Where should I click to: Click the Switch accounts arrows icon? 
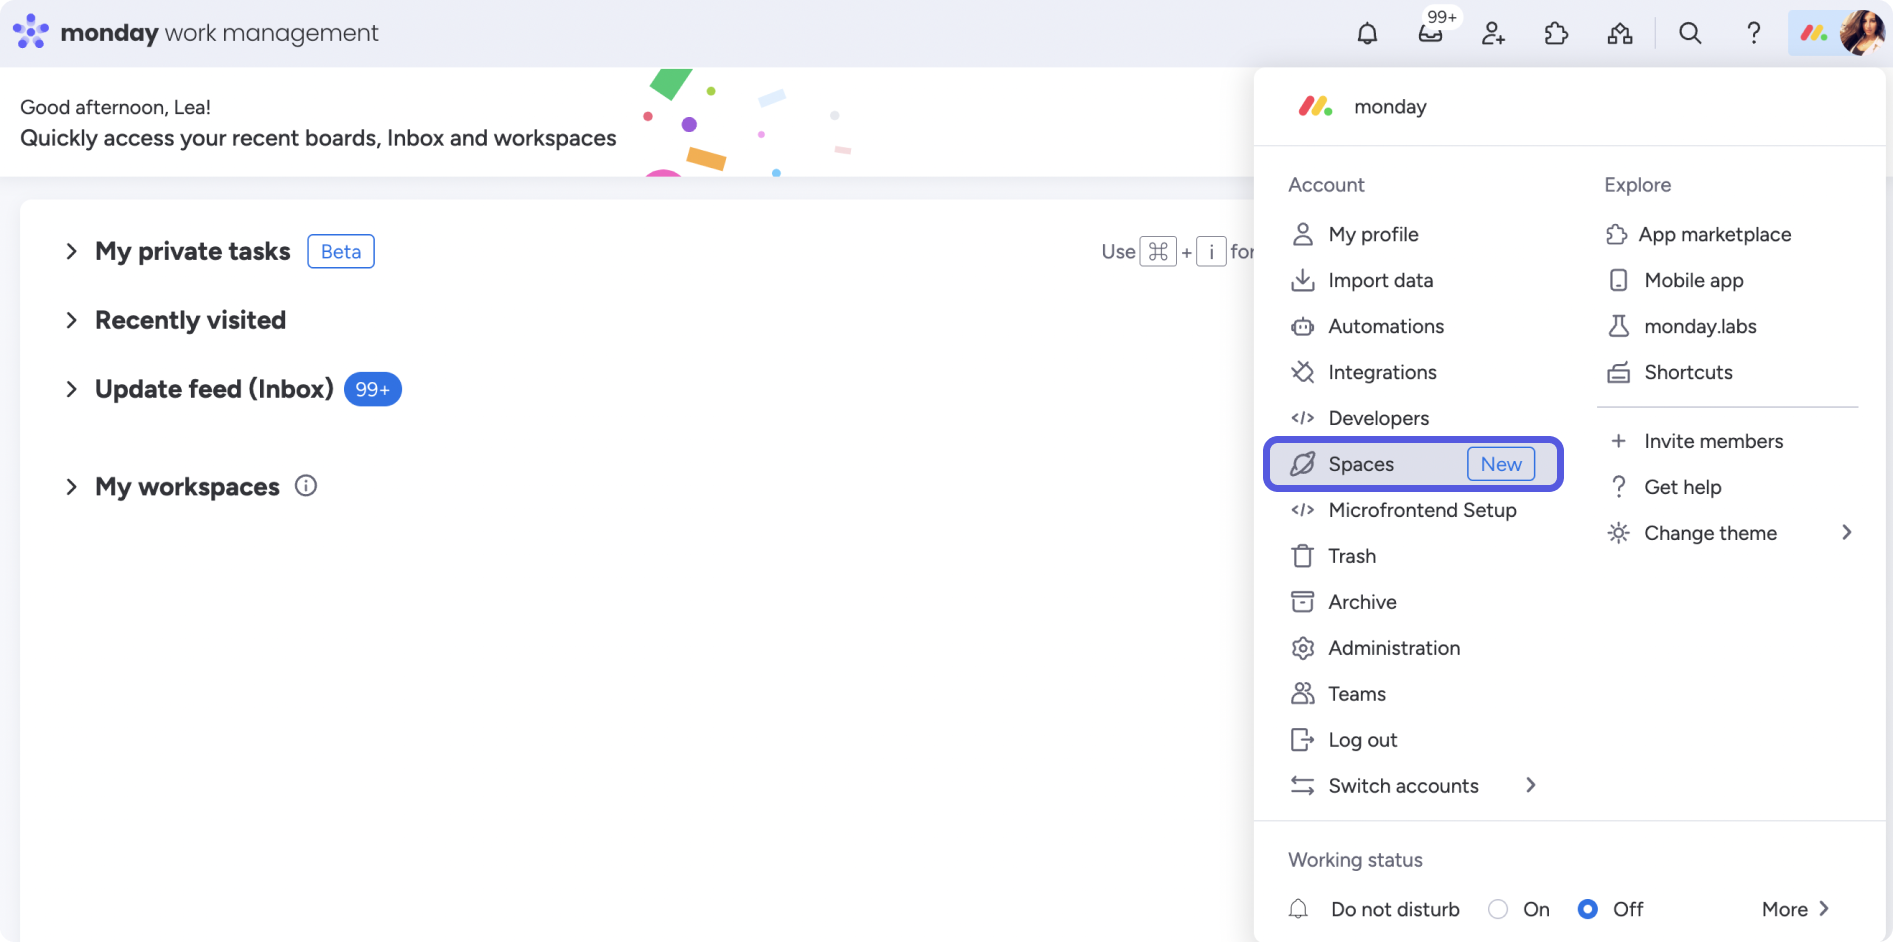tap(1302, 786)
